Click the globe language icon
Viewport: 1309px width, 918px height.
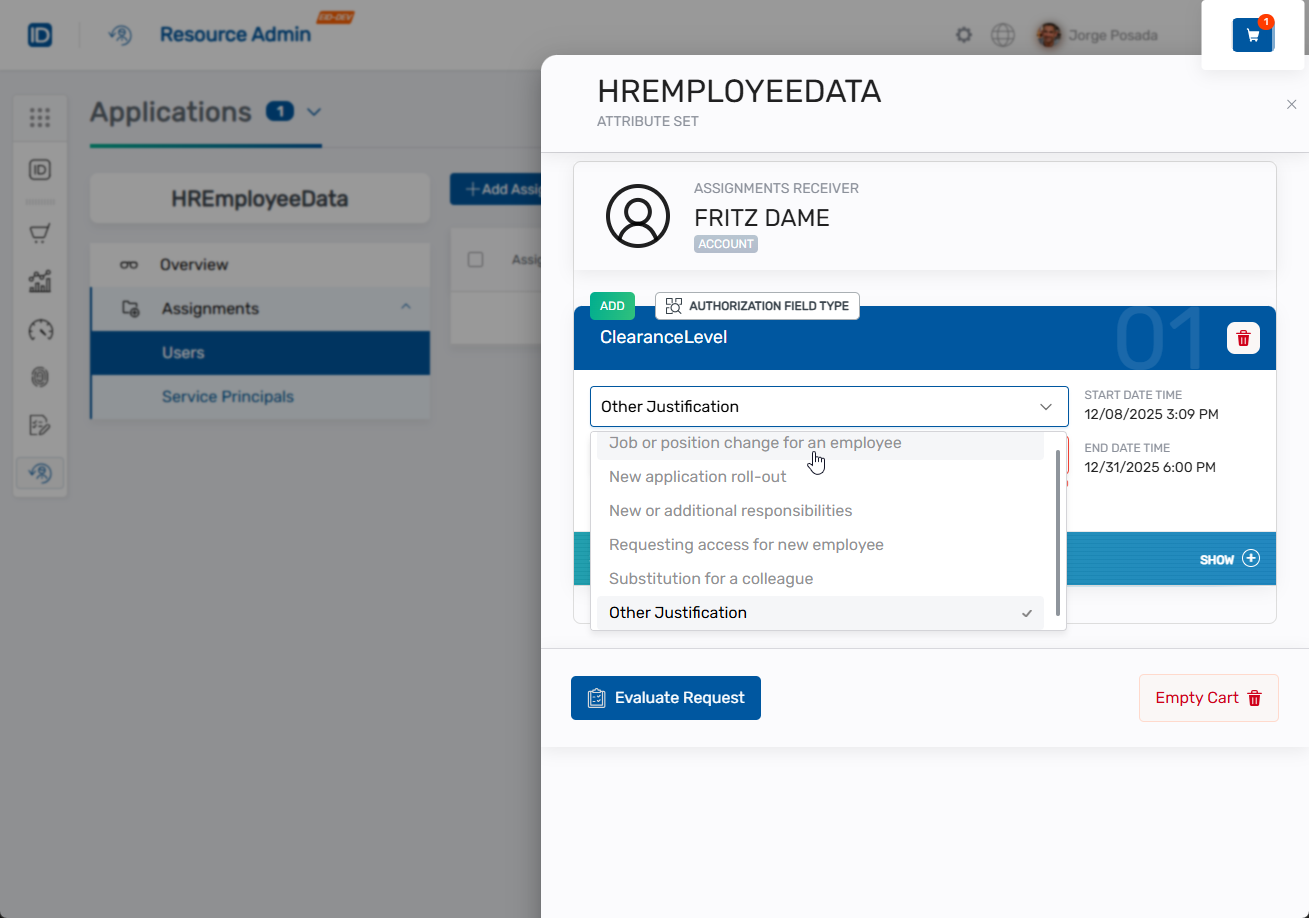click(1002, 35)
